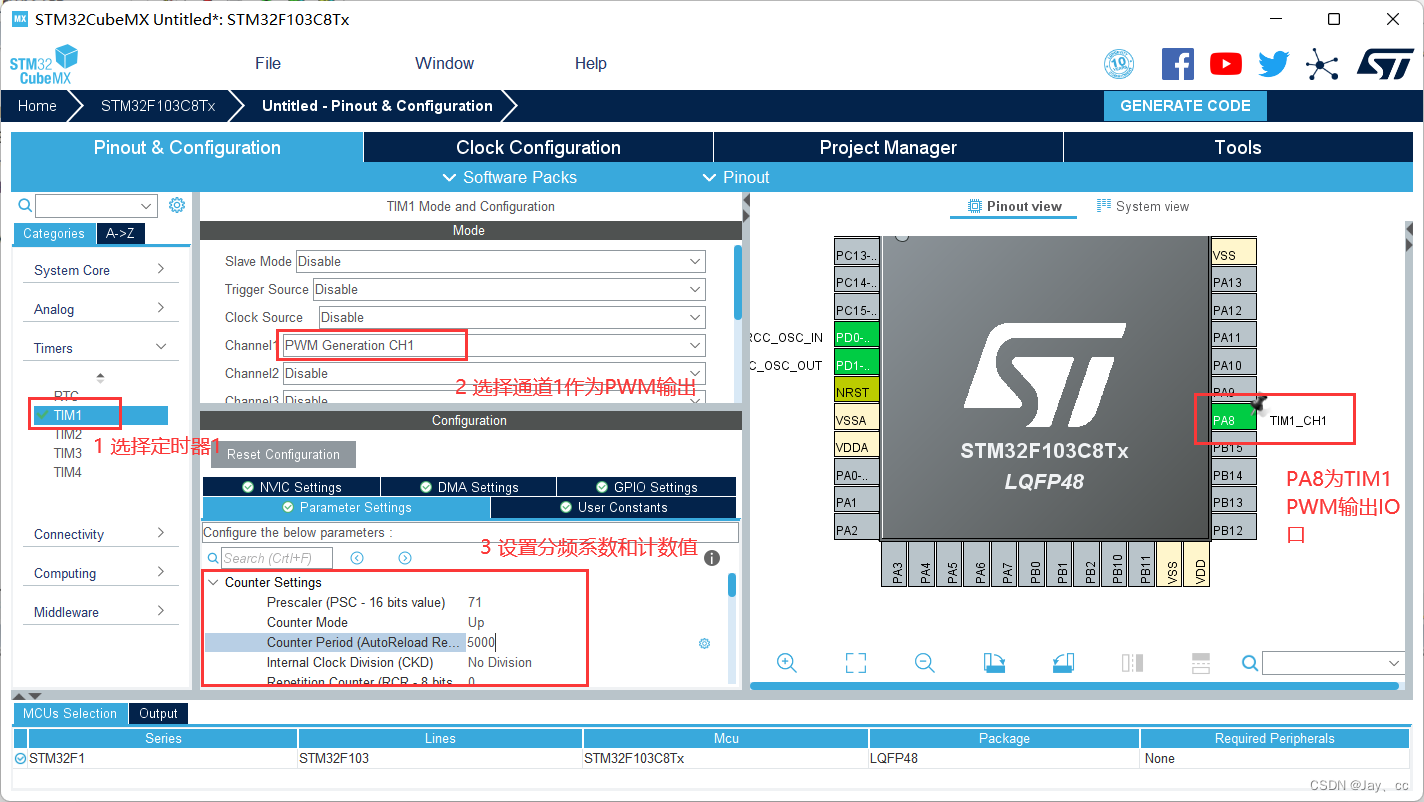The height and width of the screenshot is (802, 1424).
Task: Expand the Middleware category
Action: coord(99,612)
